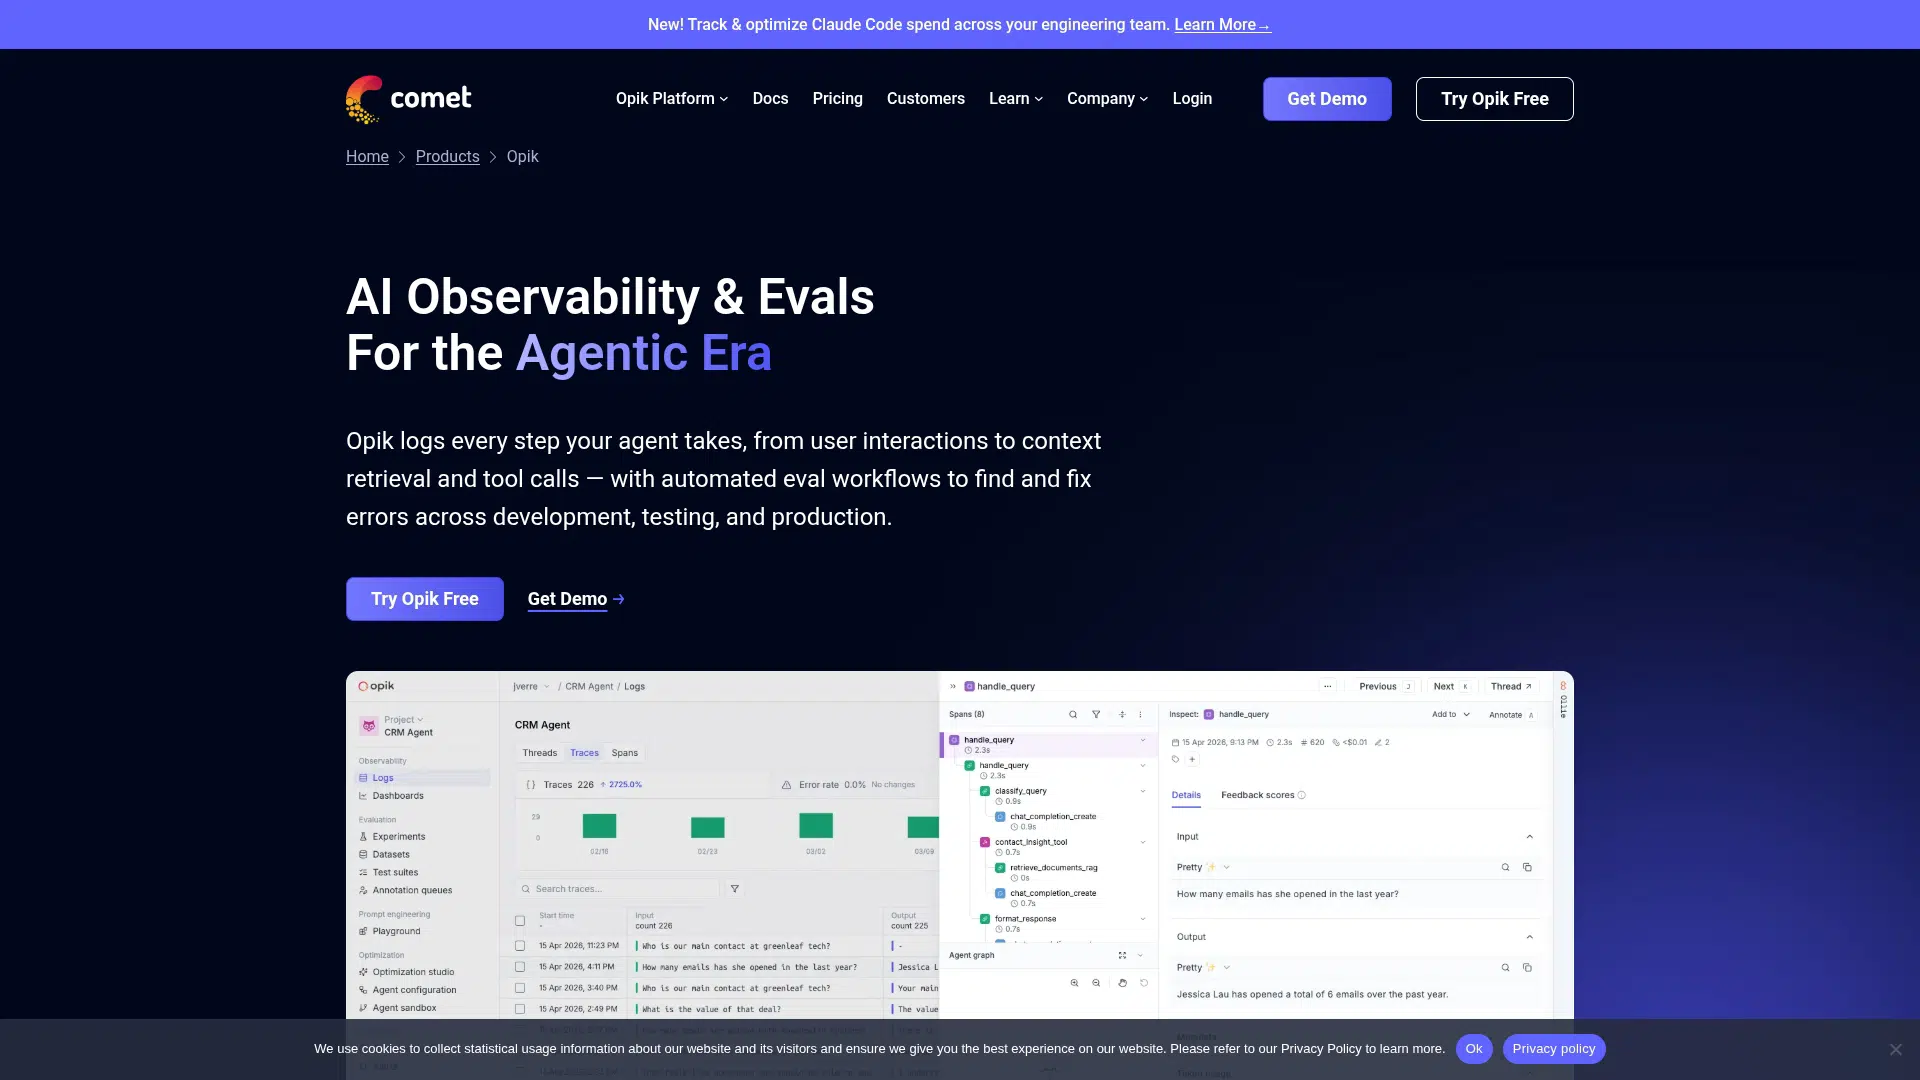The image size is (1920, 1080).
Task: Copy the Output section content
Action: tap(1527, 968)
